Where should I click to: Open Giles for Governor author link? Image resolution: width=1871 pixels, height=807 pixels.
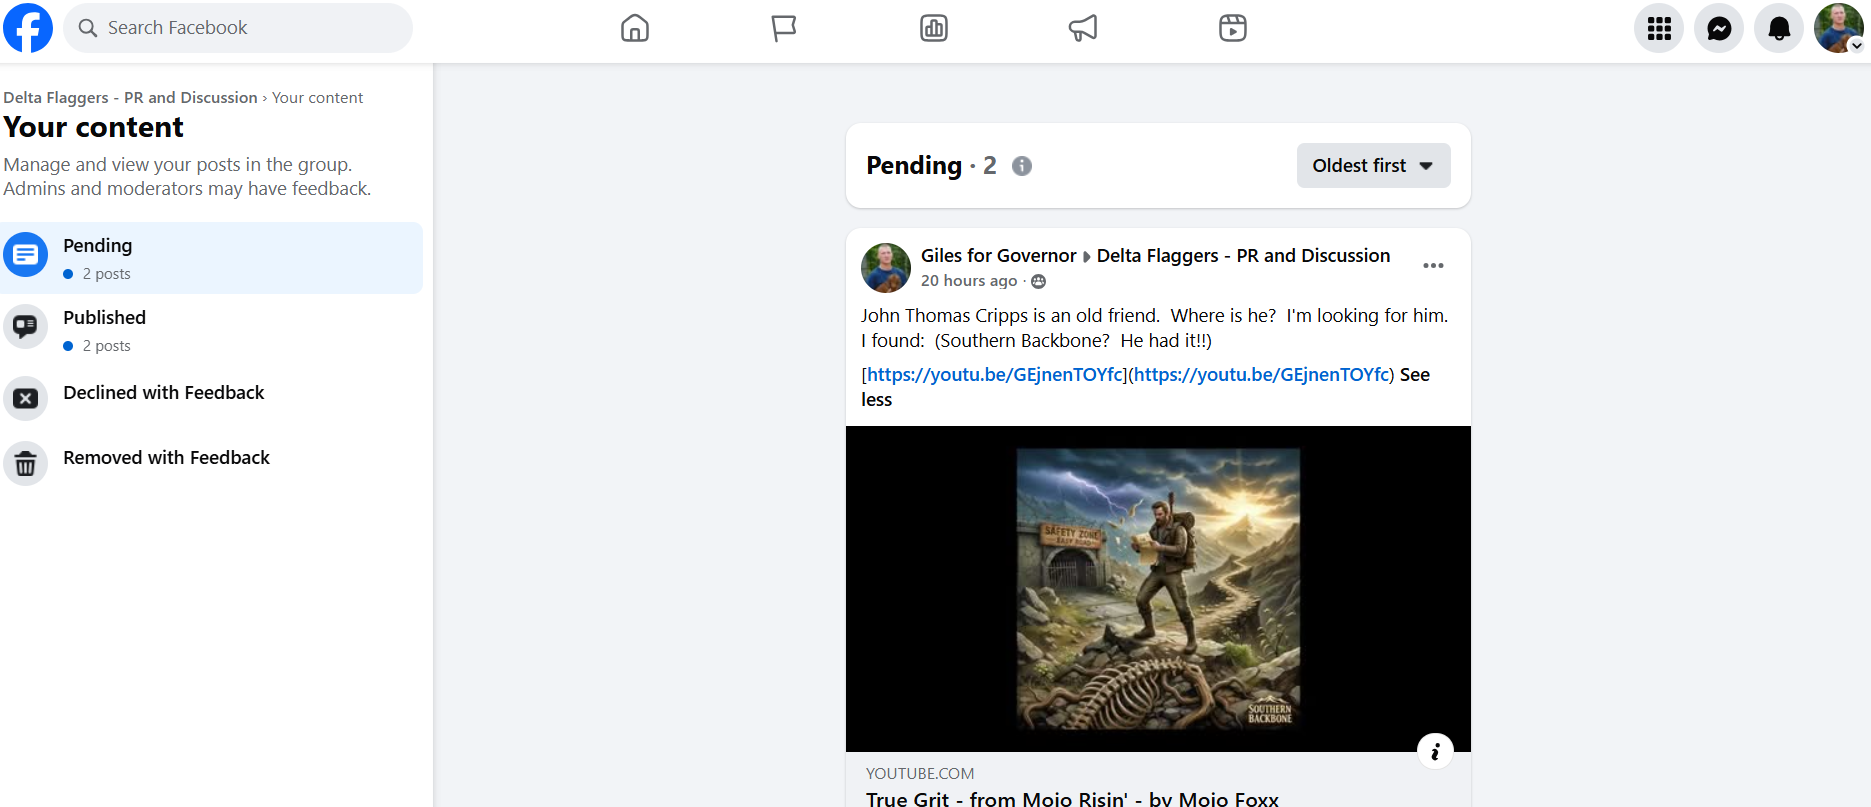pyautogui.click(x=999, y=256)
